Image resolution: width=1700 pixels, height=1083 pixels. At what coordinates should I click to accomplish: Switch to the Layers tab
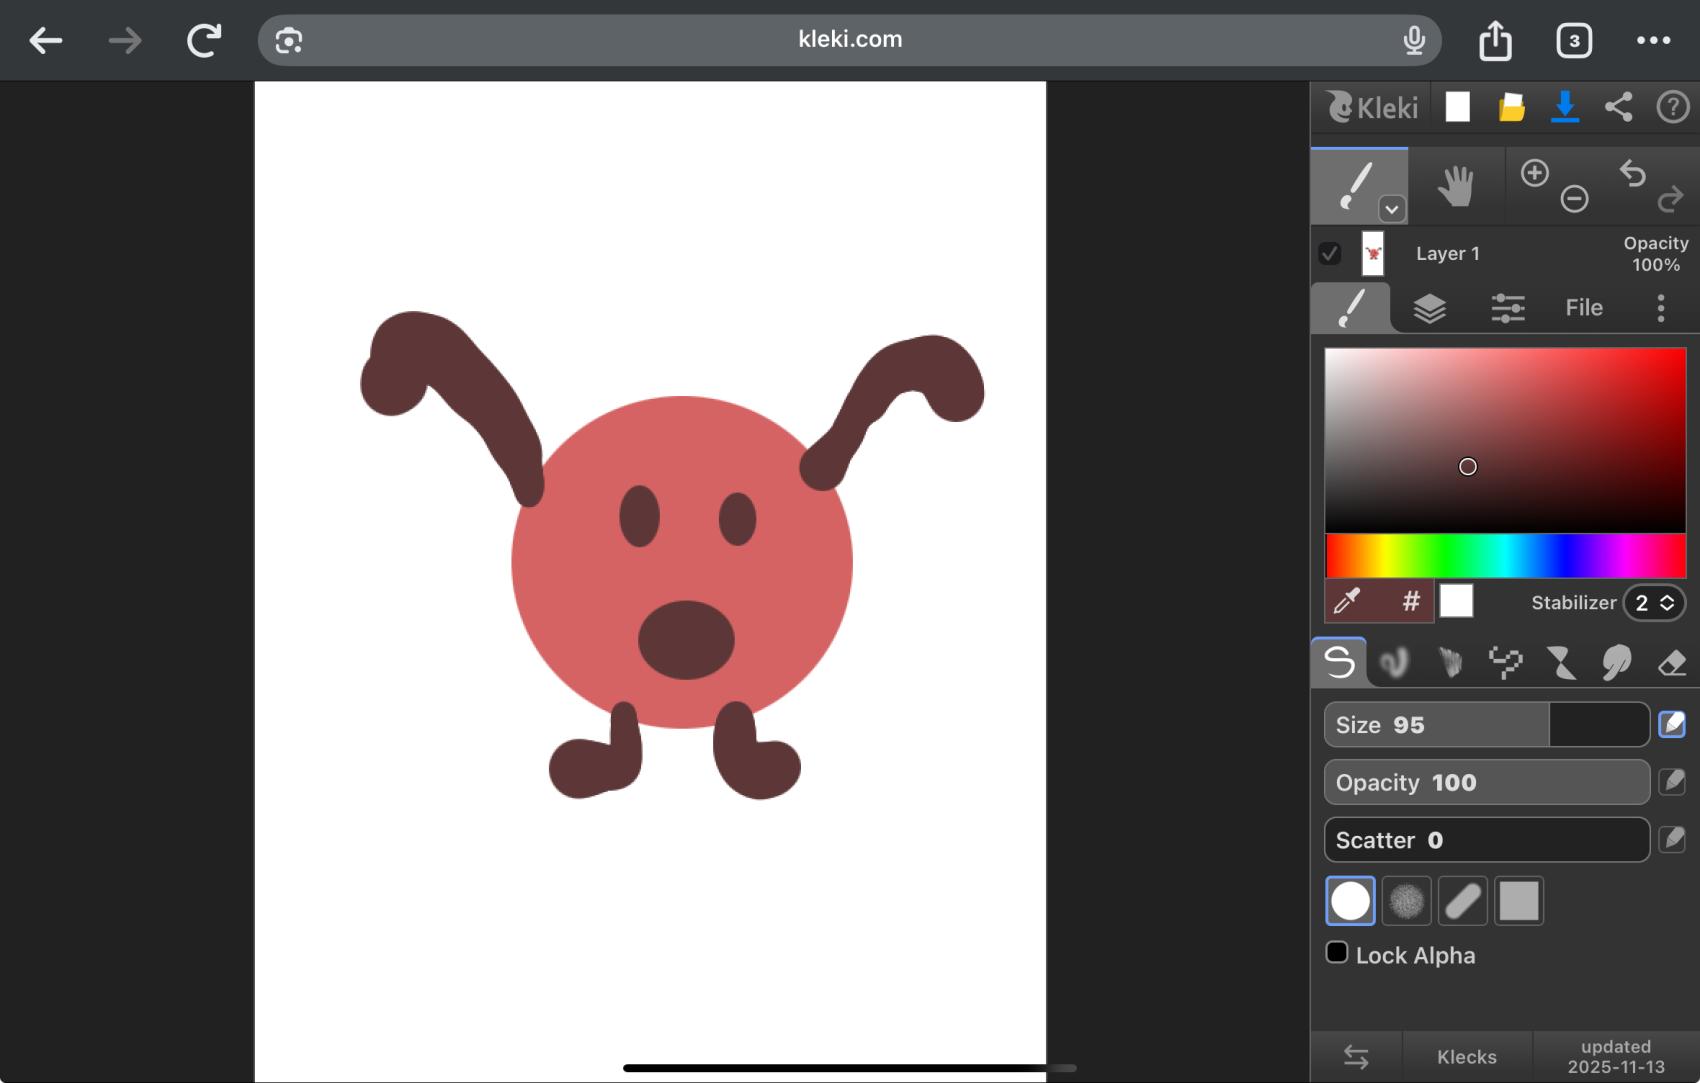[x=1429, y=308]
